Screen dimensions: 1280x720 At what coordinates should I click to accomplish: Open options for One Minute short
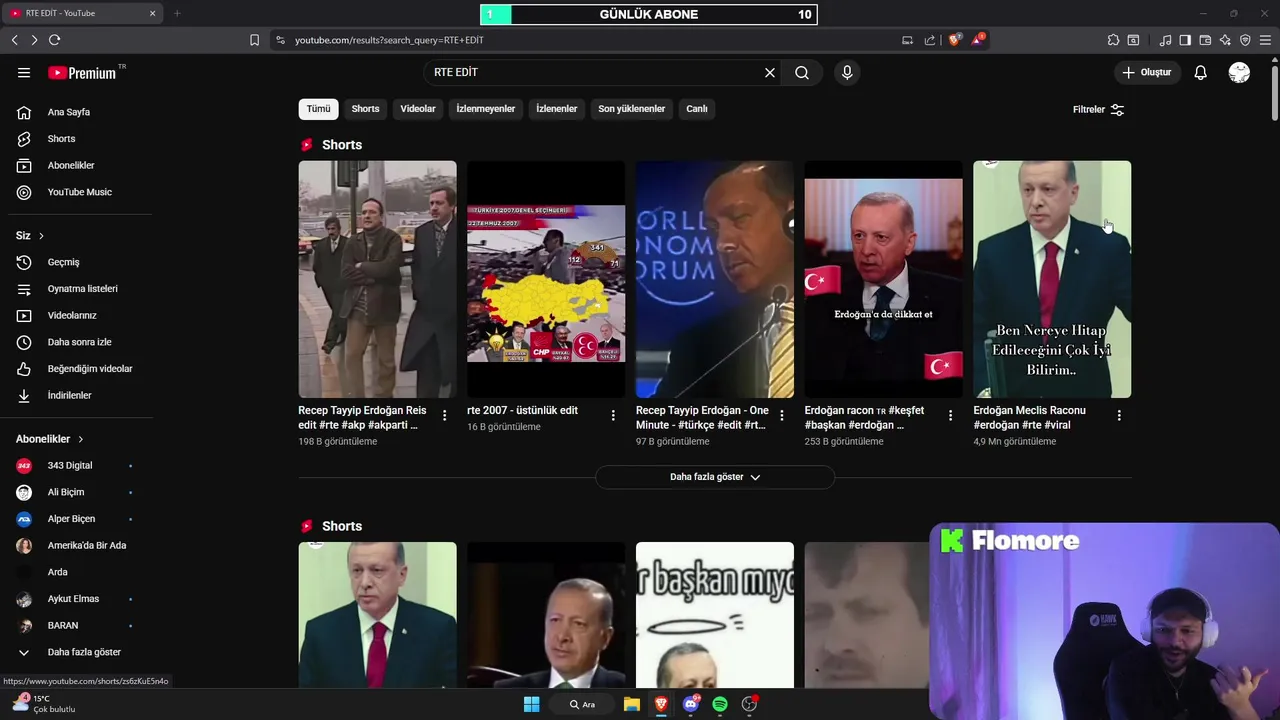[782, 415]
